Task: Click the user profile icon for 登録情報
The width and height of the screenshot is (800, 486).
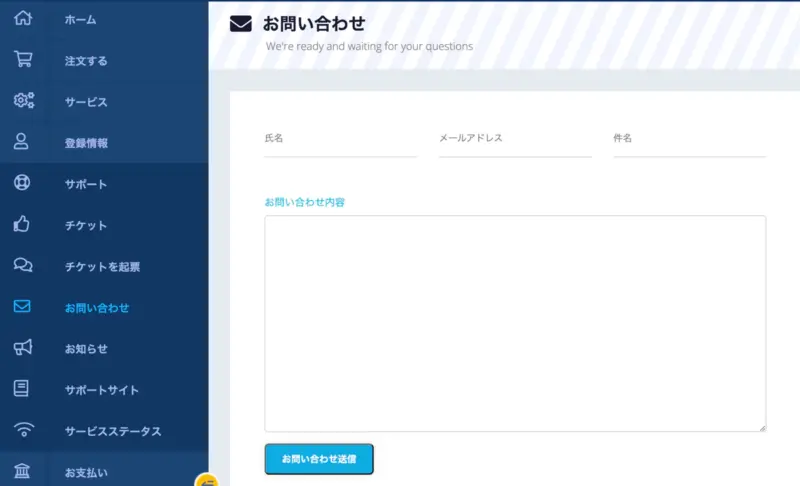Action: pos(22,142)
